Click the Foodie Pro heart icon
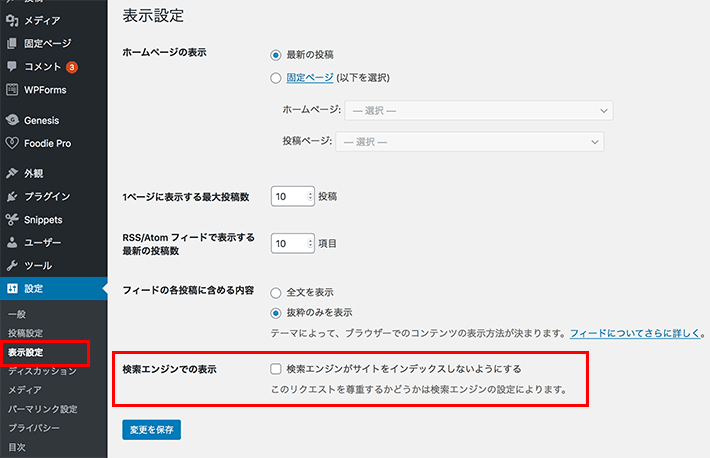The image size is (710, 458). (x=12, y=143)
